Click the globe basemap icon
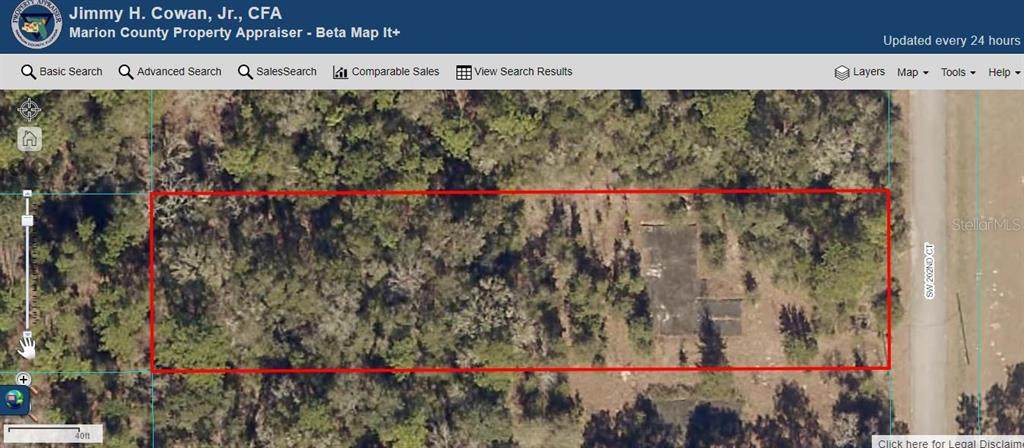Image resolution: width=1024 pixels, height=448 pixels. coord(14,400)
